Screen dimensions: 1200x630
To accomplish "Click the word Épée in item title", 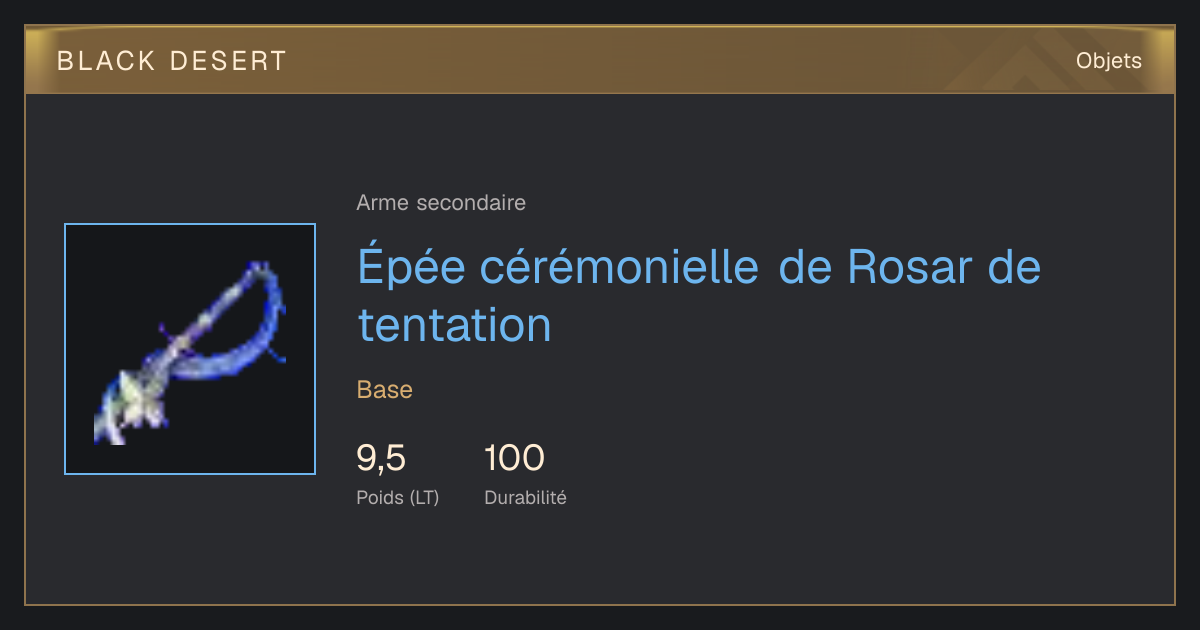I will click(x=413, y=268).
